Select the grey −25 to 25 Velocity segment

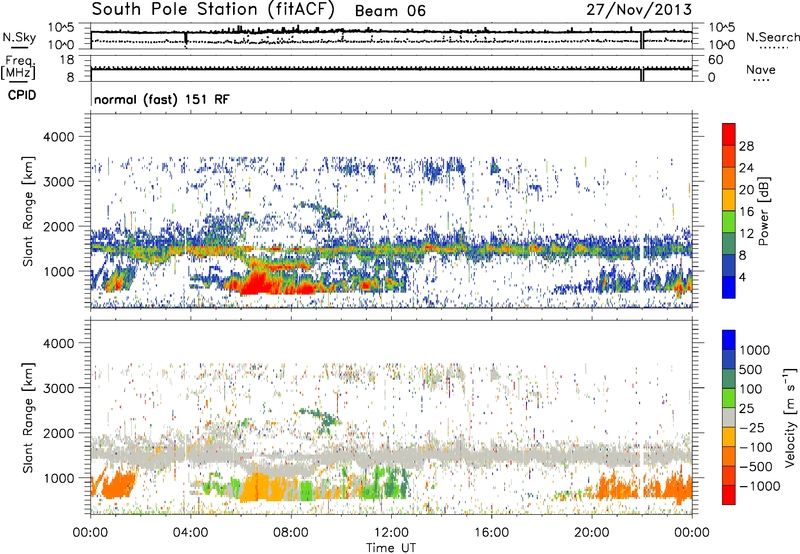(729, 417)
